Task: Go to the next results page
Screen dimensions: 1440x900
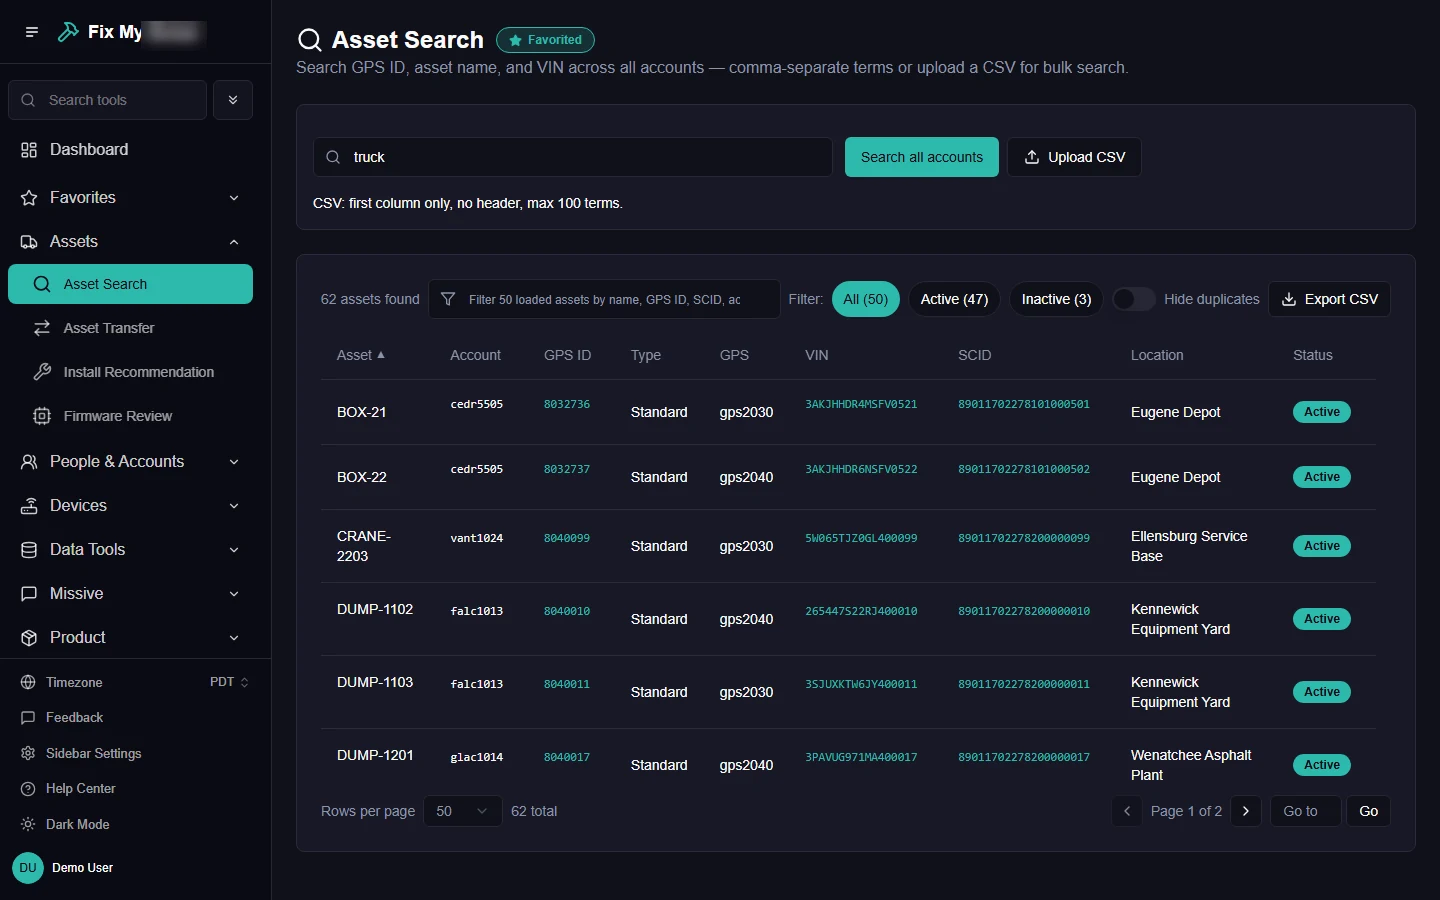Action: (x=1246, y=811)
